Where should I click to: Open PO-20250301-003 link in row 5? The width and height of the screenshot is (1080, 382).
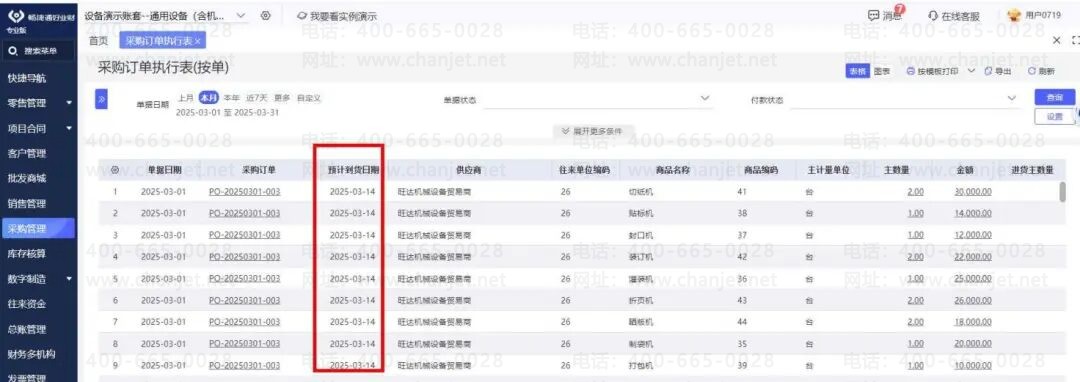coord(245,279)
